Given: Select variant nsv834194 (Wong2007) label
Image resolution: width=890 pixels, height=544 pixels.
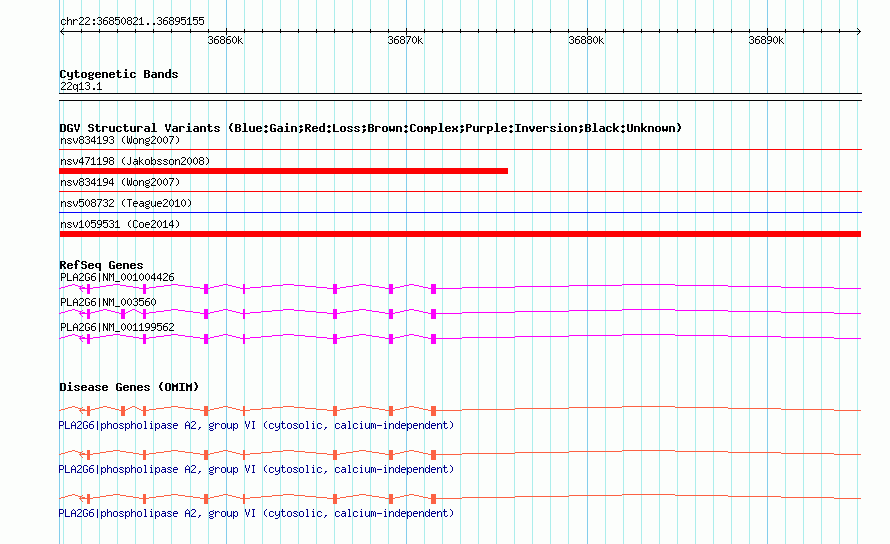Looking at the screenshot, I should [x=120, y=182].
